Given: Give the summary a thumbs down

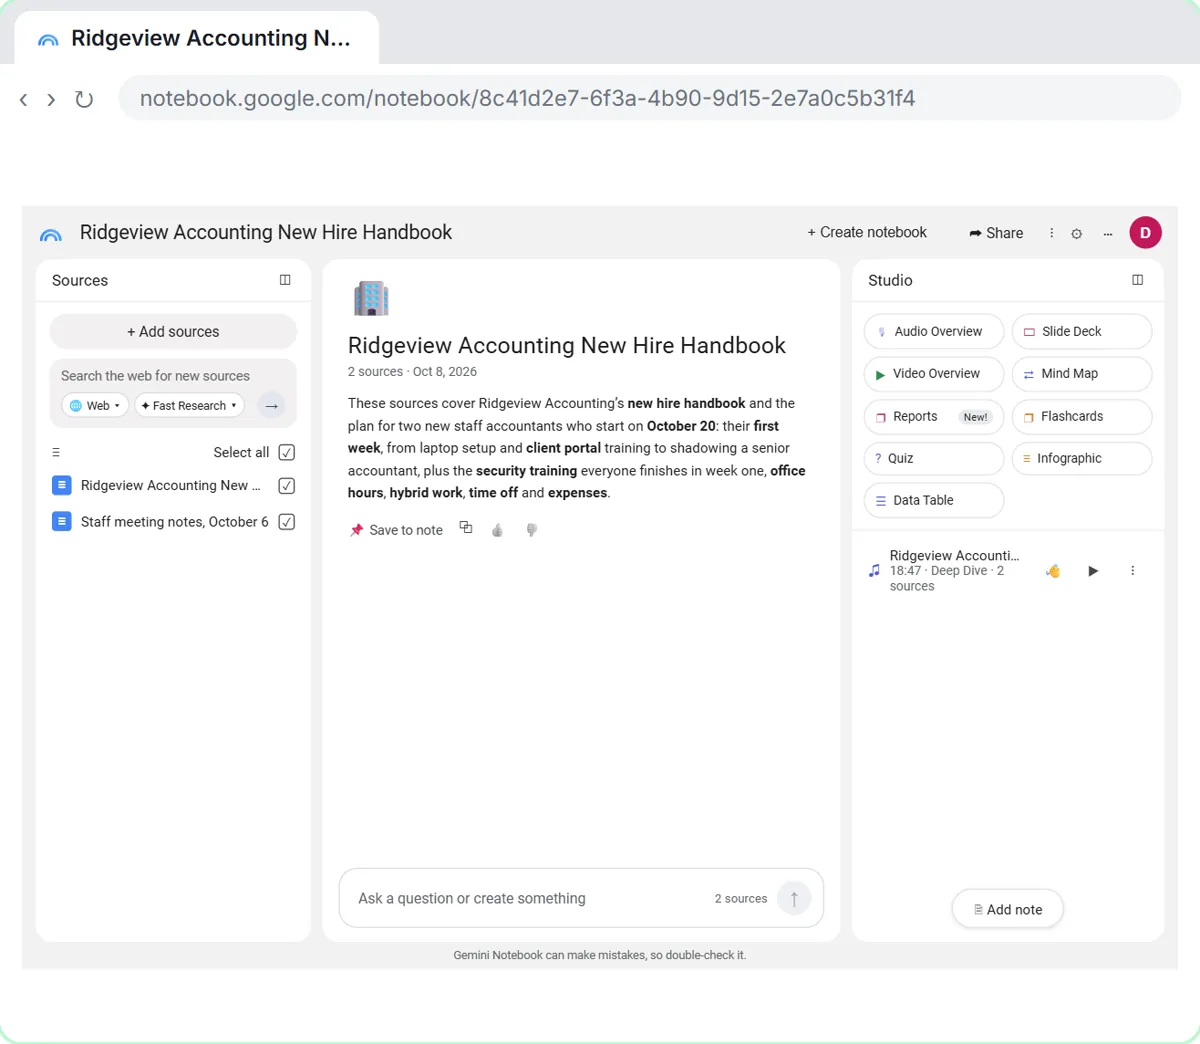Looking at the screenshot, I should pyautogui.click(x=532, y=530).
